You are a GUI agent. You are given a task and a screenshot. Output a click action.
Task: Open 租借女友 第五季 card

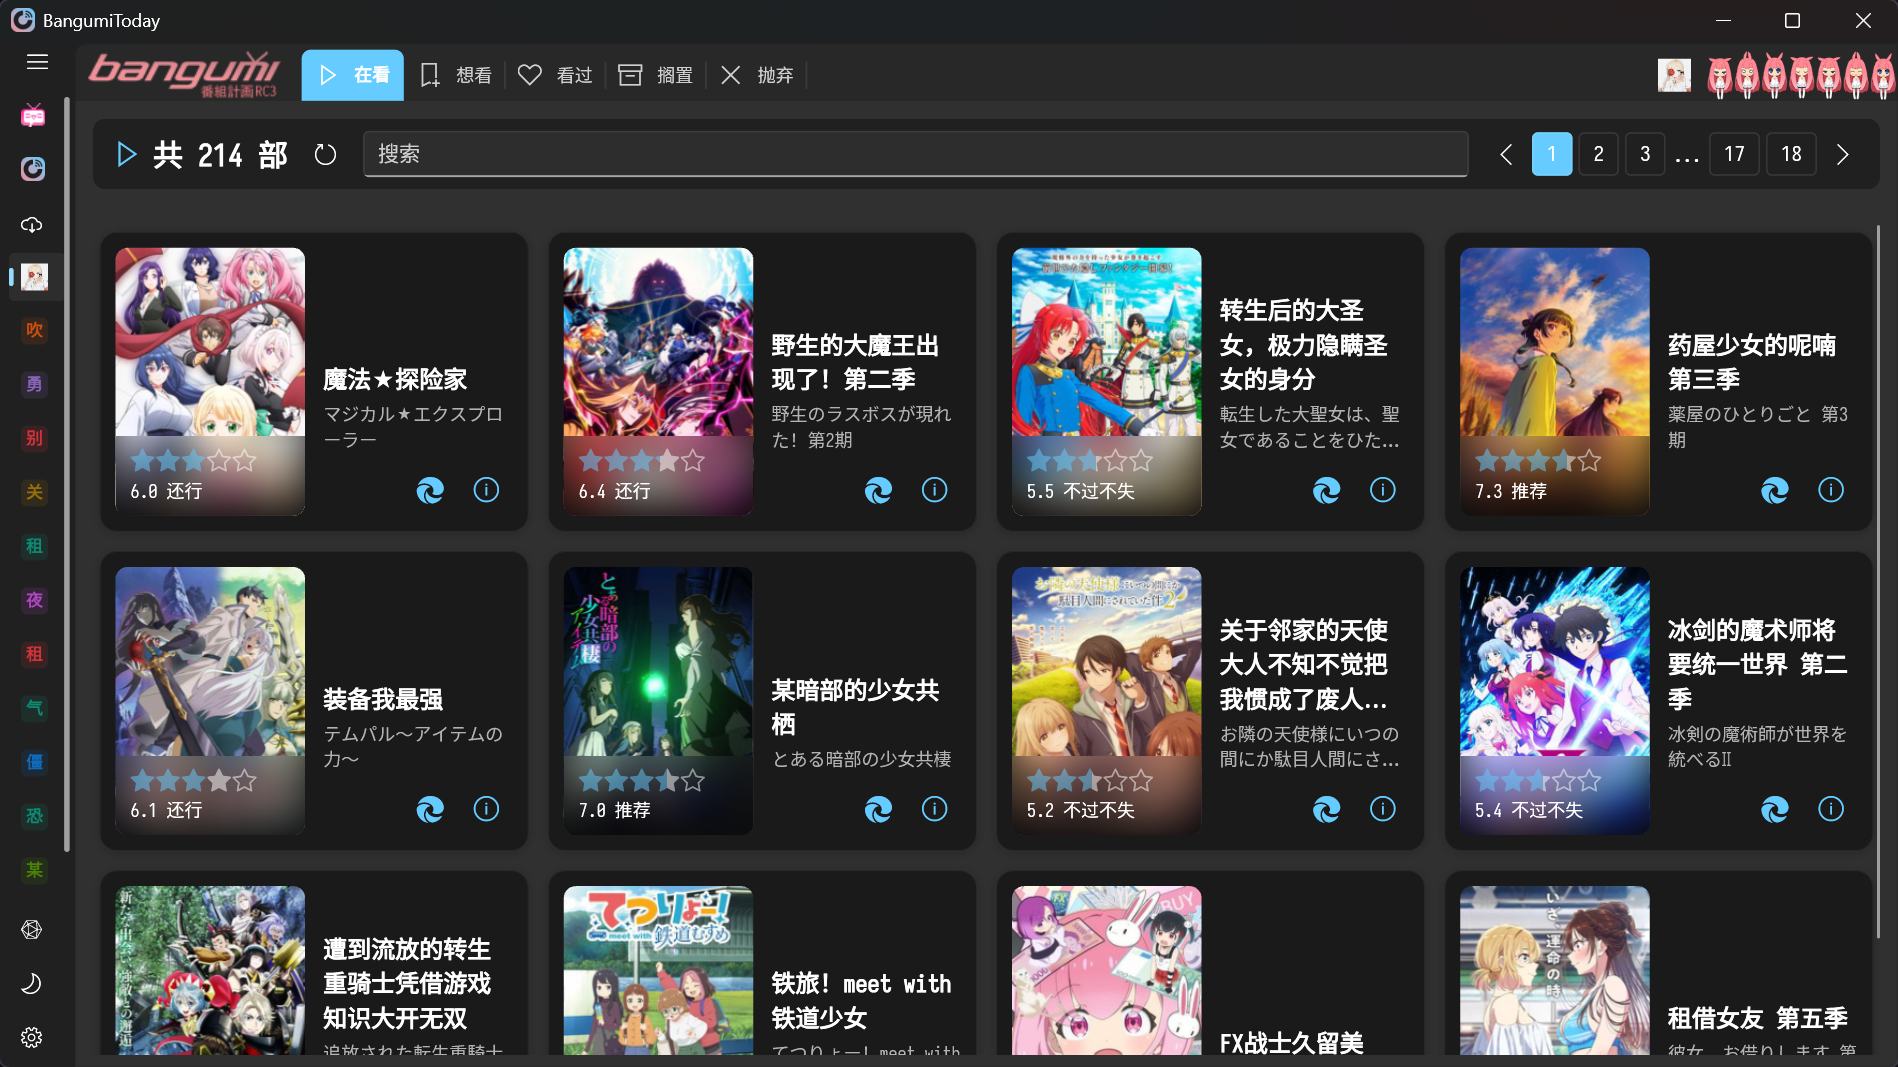tap(1658, 965)
